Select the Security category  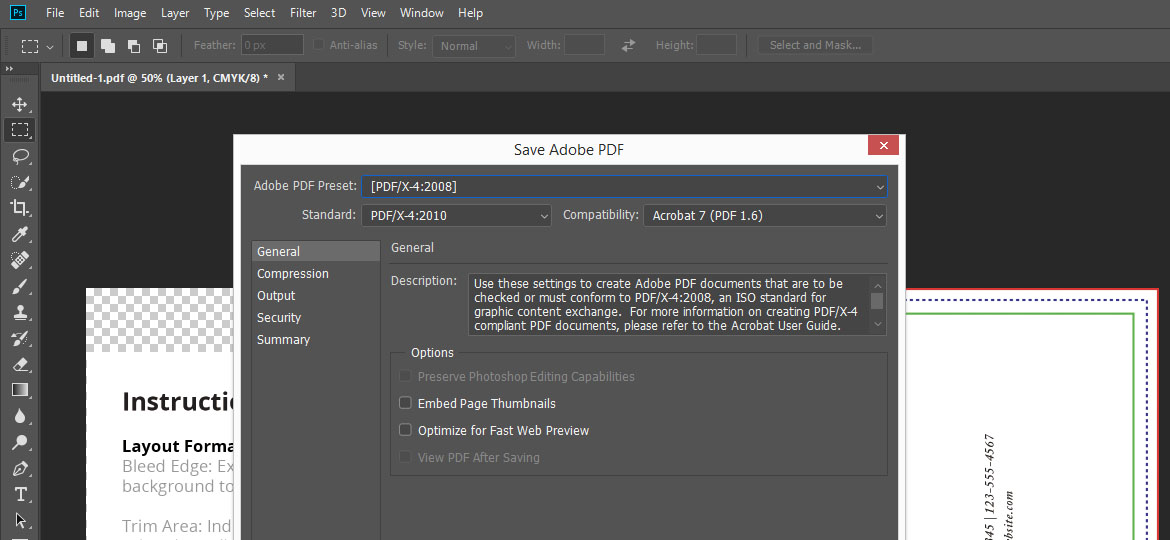(316, 317)
